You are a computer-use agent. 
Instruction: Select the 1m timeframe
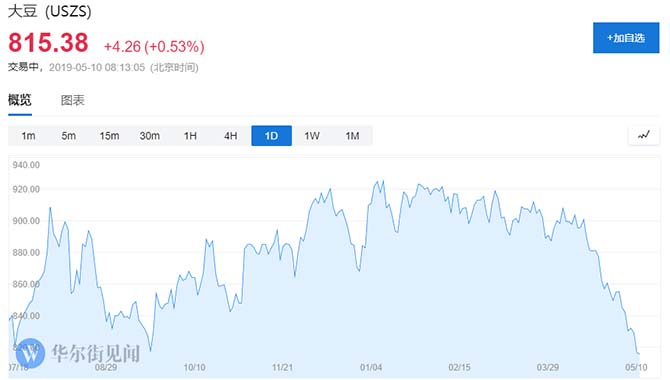click(28, 136)
